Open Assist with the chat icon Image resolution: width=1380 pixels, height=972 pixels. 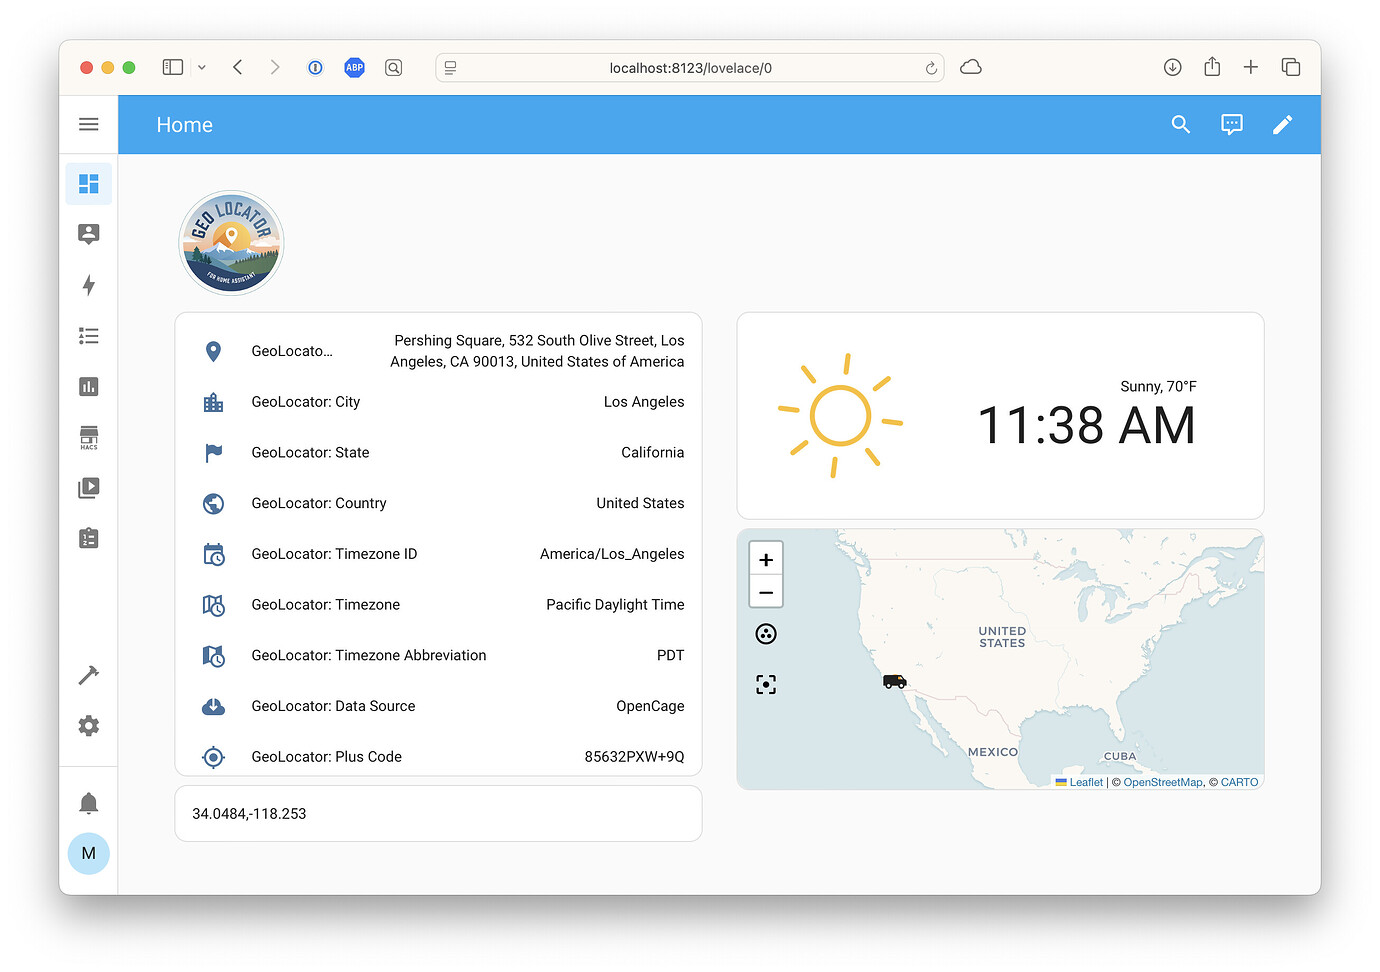point(1231,124)
